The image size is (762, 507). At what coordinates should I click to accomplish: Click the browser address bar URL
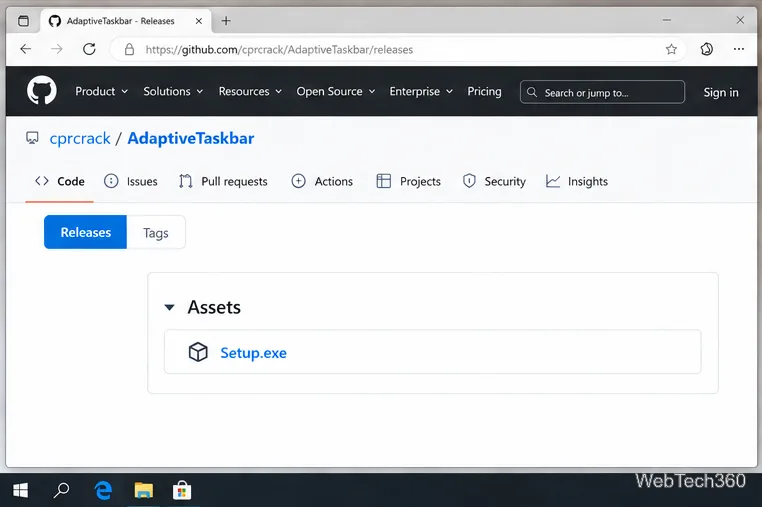click(x=279, y=50)
